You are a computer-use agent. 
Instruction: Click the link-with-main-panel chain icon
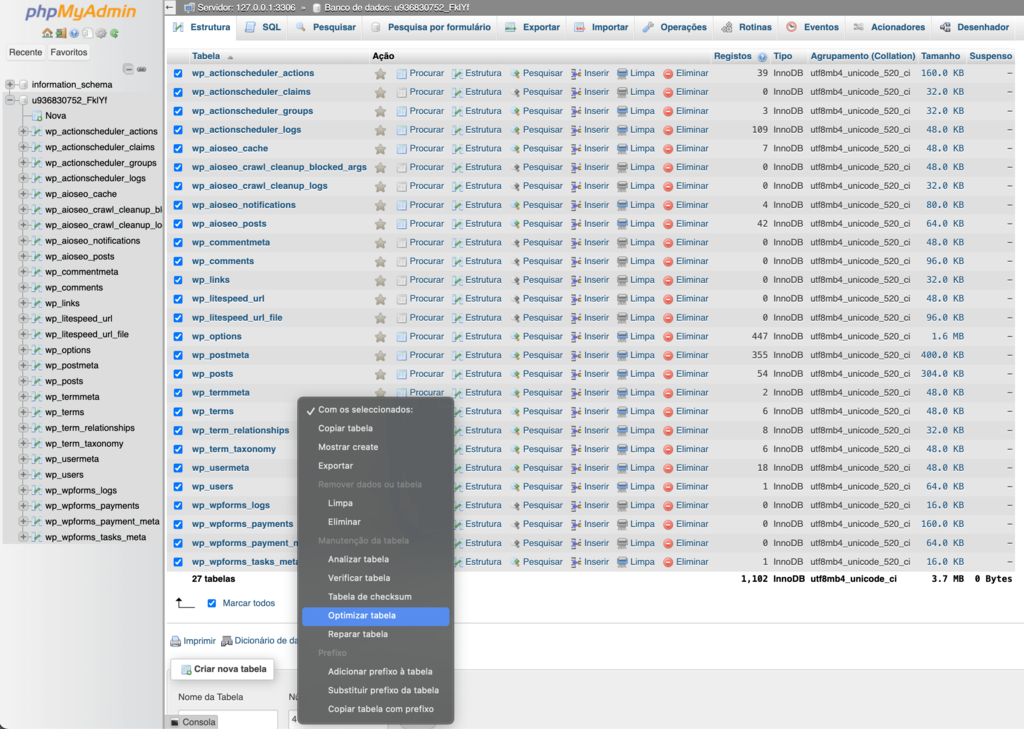point(142,69)
